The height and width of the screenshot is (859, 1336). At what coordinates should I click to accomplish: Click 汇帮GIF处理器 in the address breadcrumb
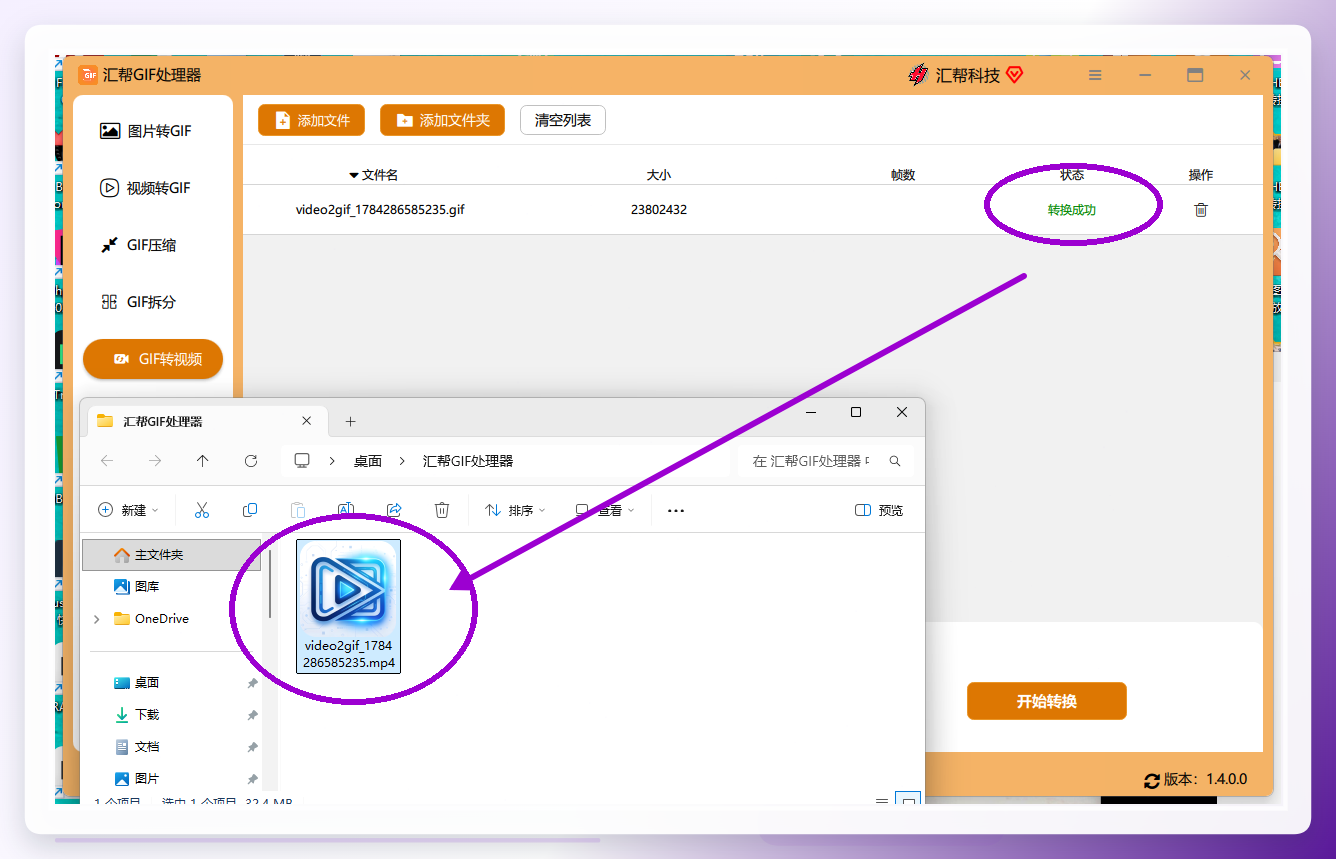pyautogui.click(x=468, y=461)
